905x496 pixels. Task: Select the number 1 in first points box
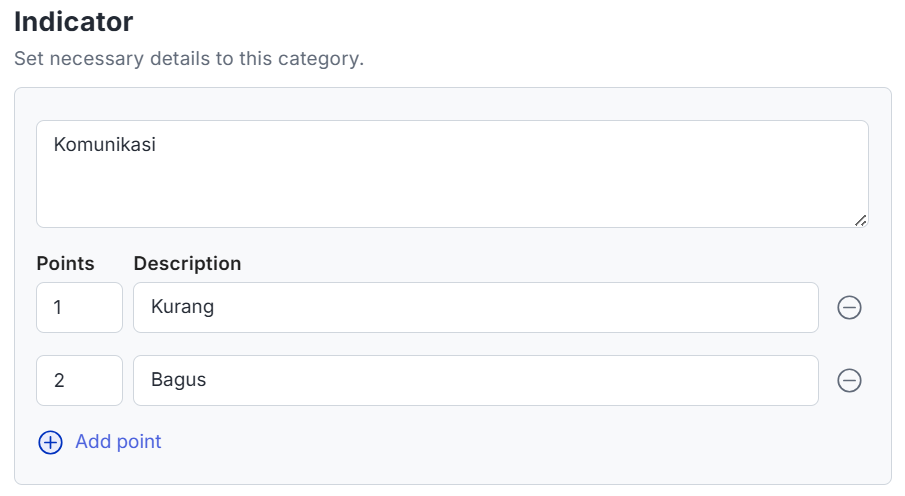[x=58, y=308]
